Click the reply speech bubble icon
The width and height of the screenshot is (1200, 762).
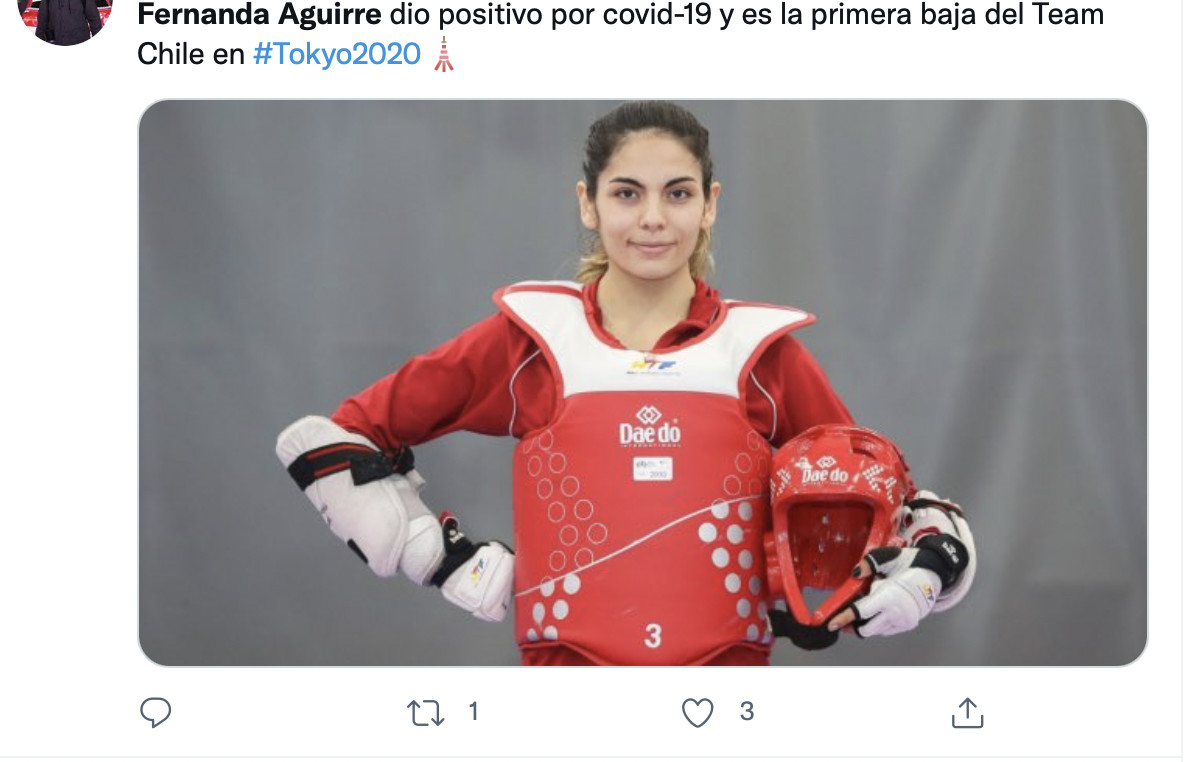point(155,712)
